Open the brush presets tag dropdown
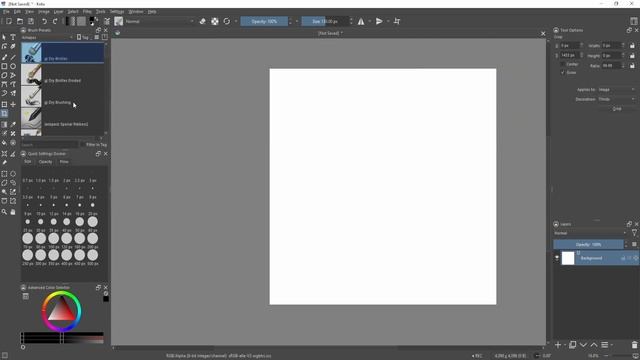 47,38
